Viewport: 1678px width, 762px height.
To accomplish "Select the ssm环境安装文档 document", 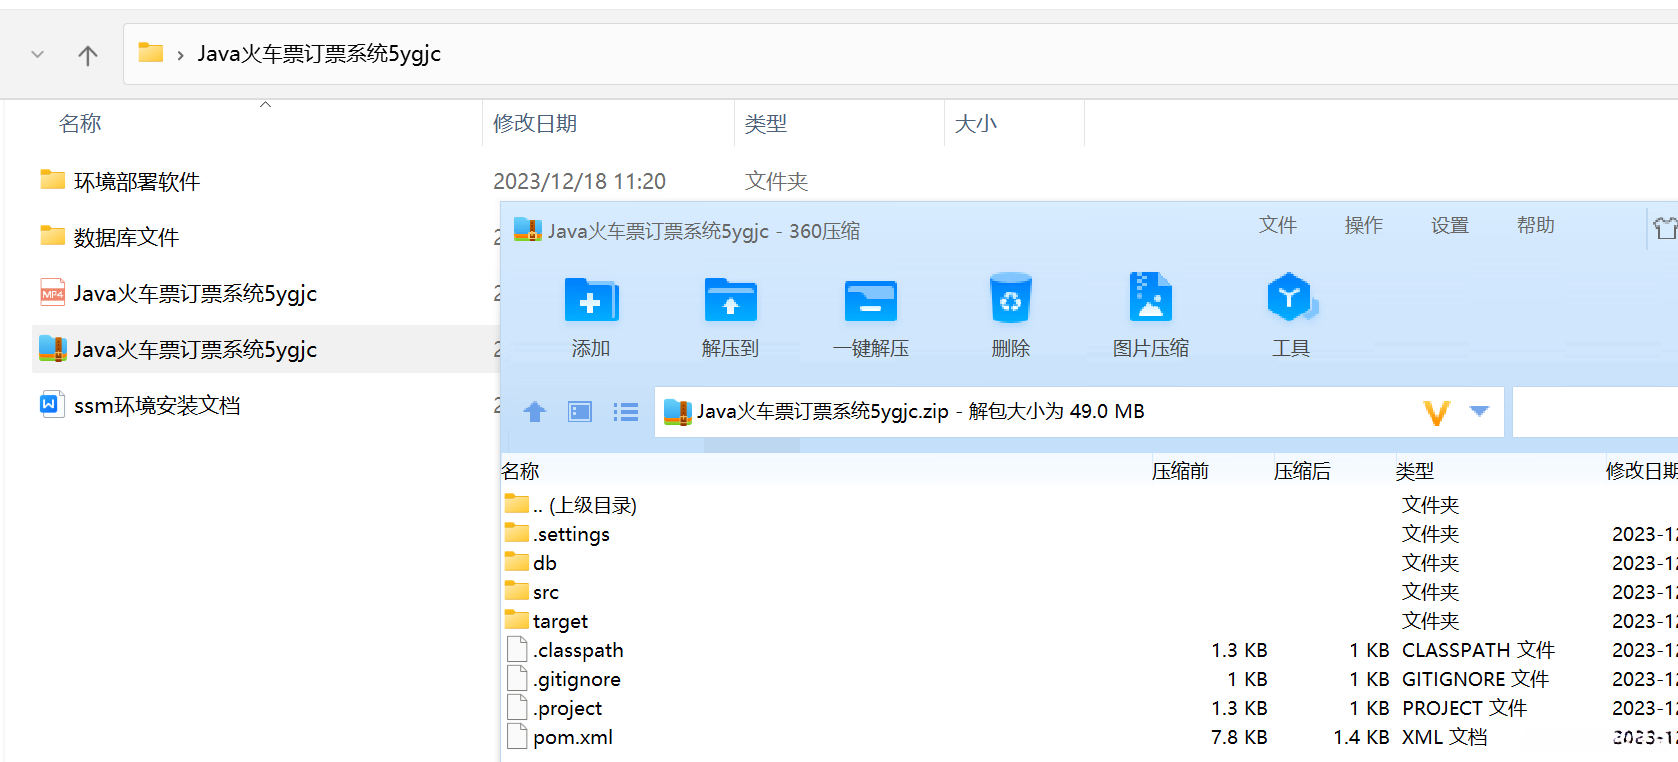I will click(157, 405).
